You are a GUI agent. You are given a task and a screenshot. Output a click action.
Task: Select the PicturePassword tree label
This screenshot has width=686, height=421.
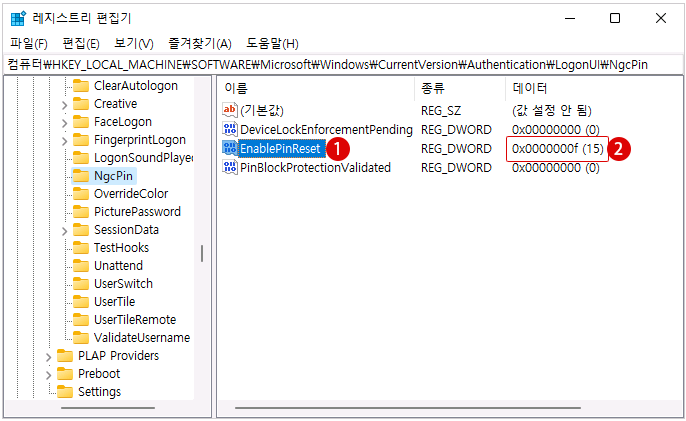pyautogui.click(x=137, y=211)
